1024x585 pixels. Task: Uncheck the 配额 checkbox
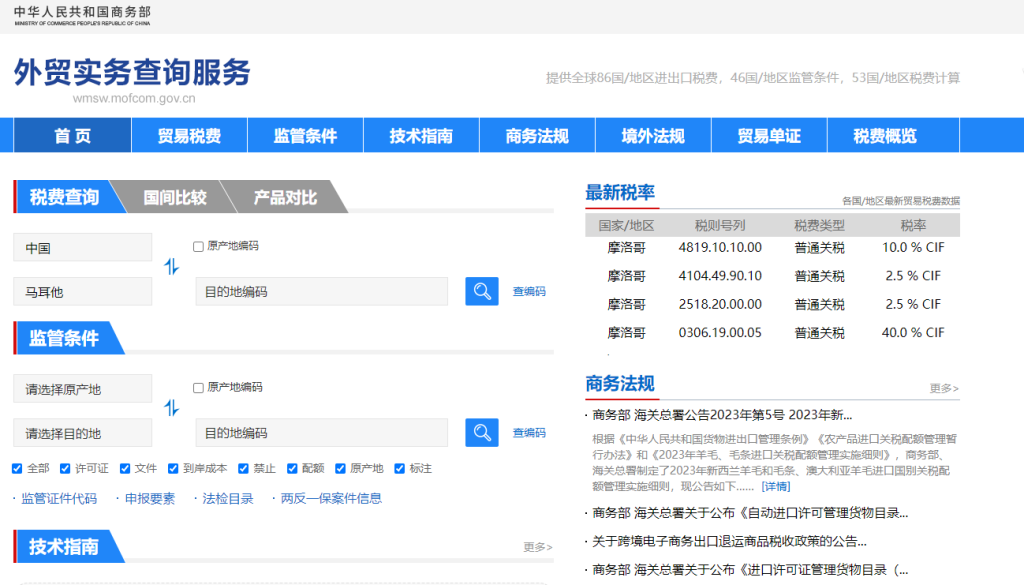(292, 468)
